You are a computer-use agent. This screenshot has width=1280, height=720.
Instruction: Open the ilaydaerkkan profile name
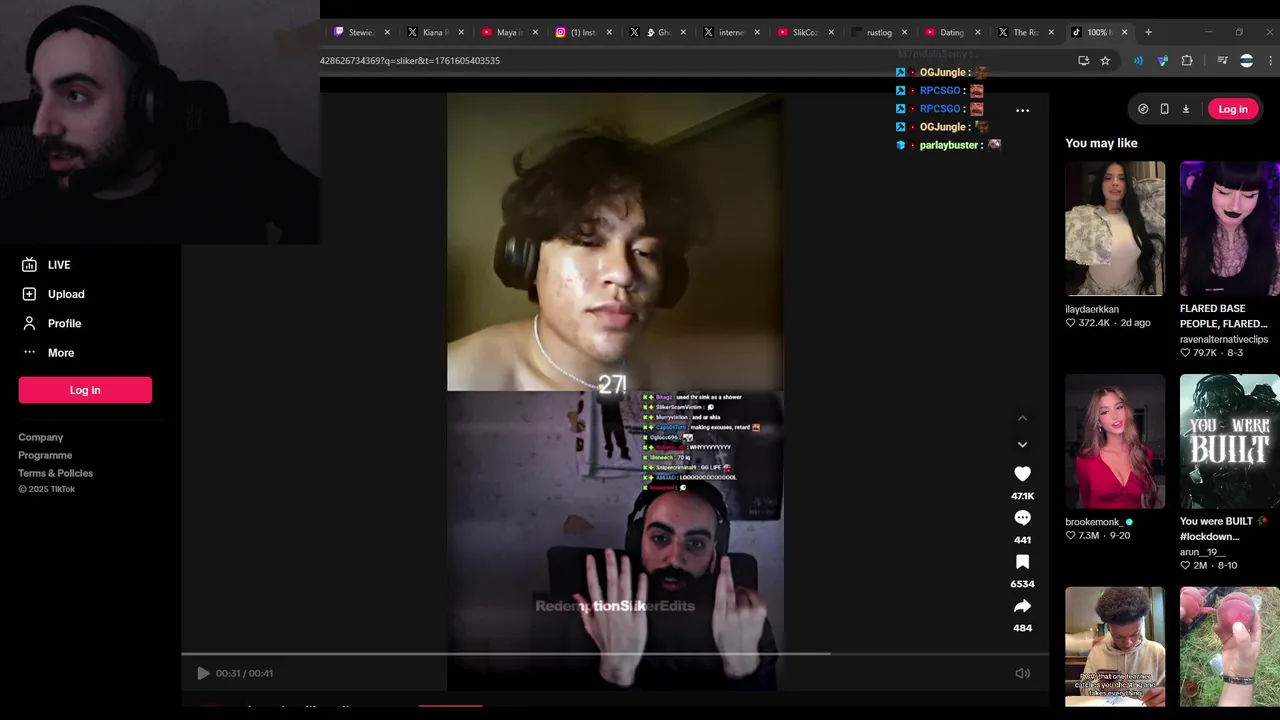pos(1092,309)
